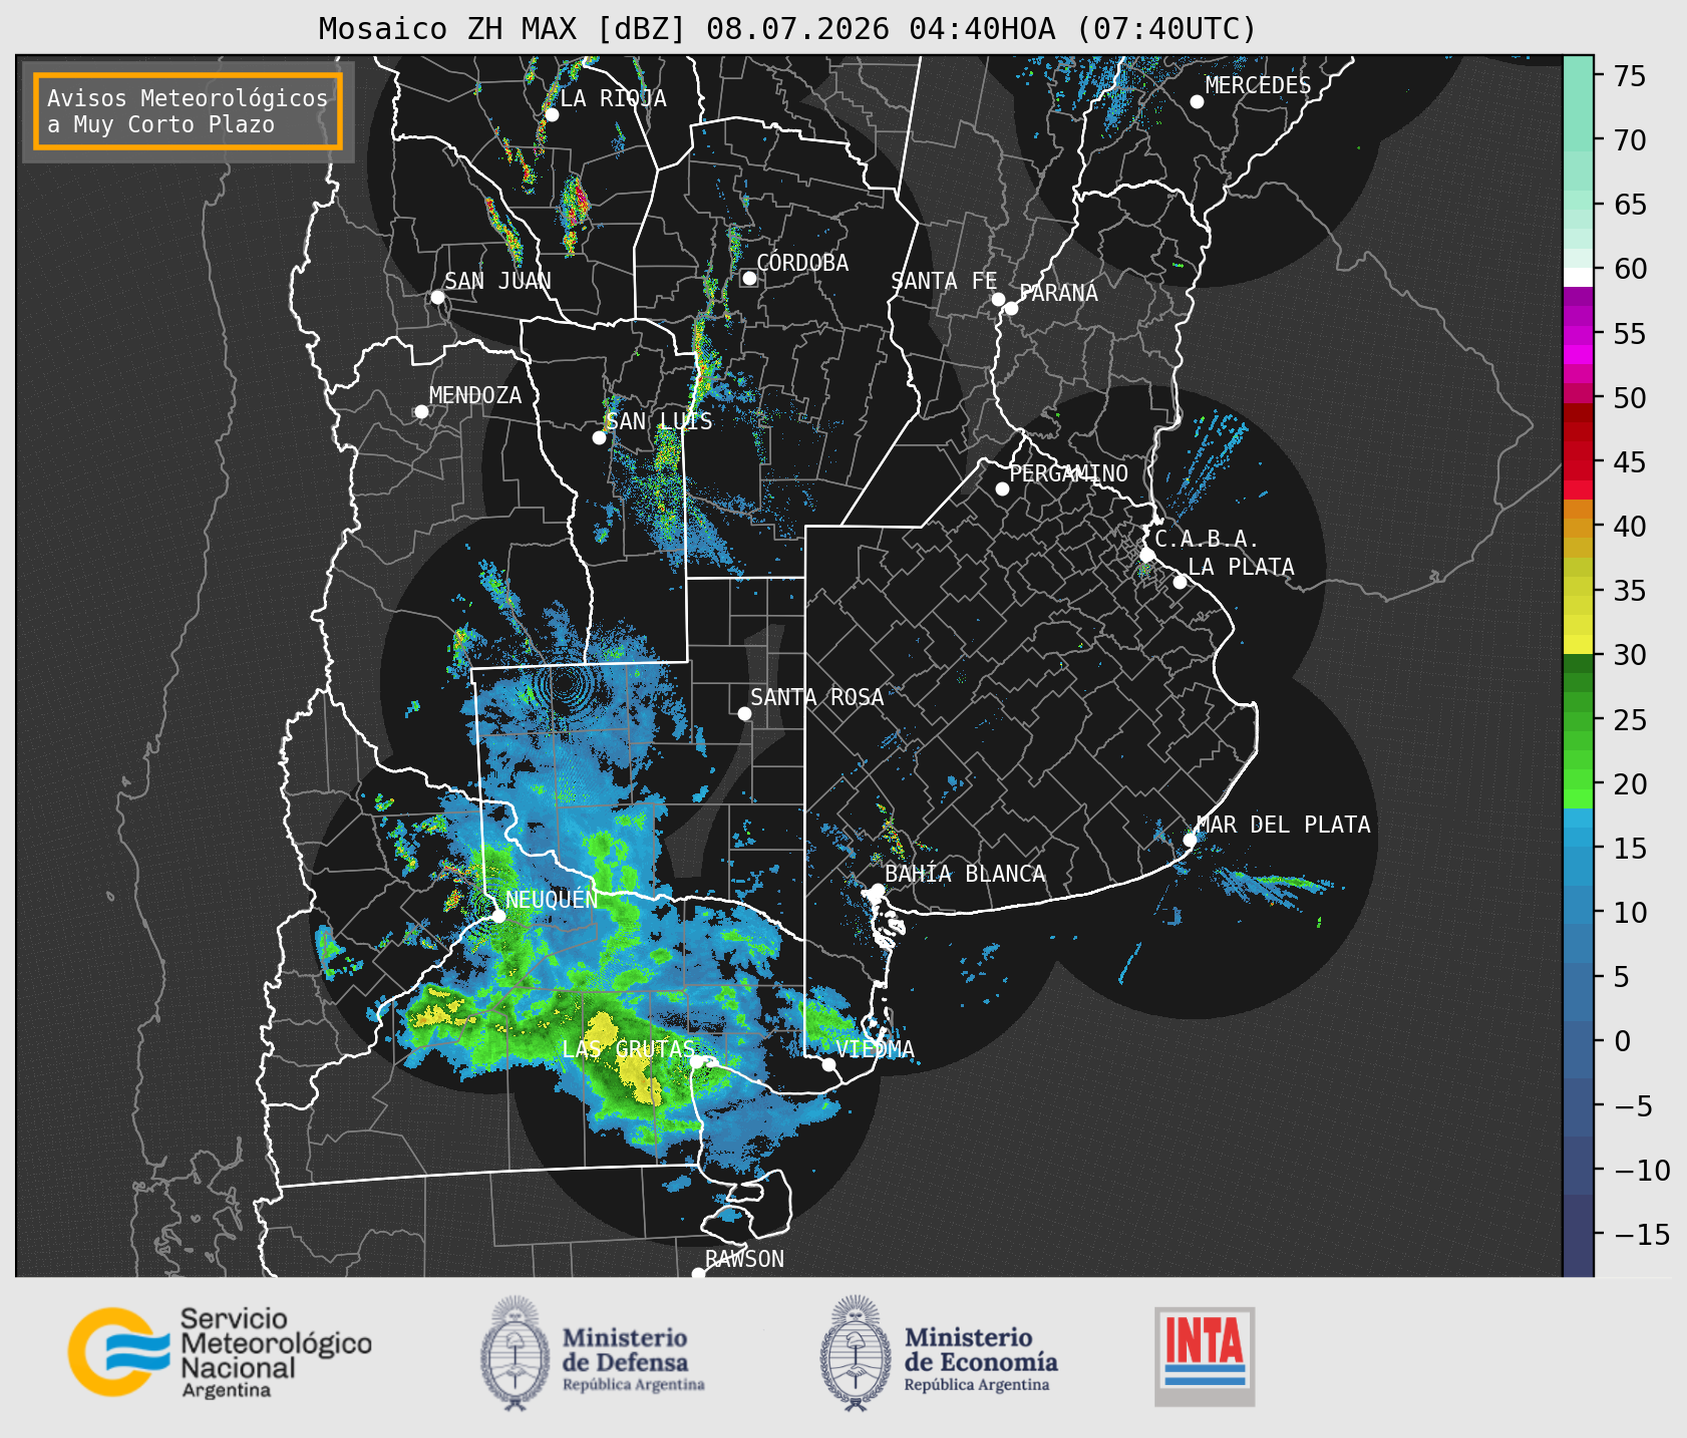The image size is (1687, 1438).
Task: Click the Ministerio de Economía emblem
Action: (854, 1353)
